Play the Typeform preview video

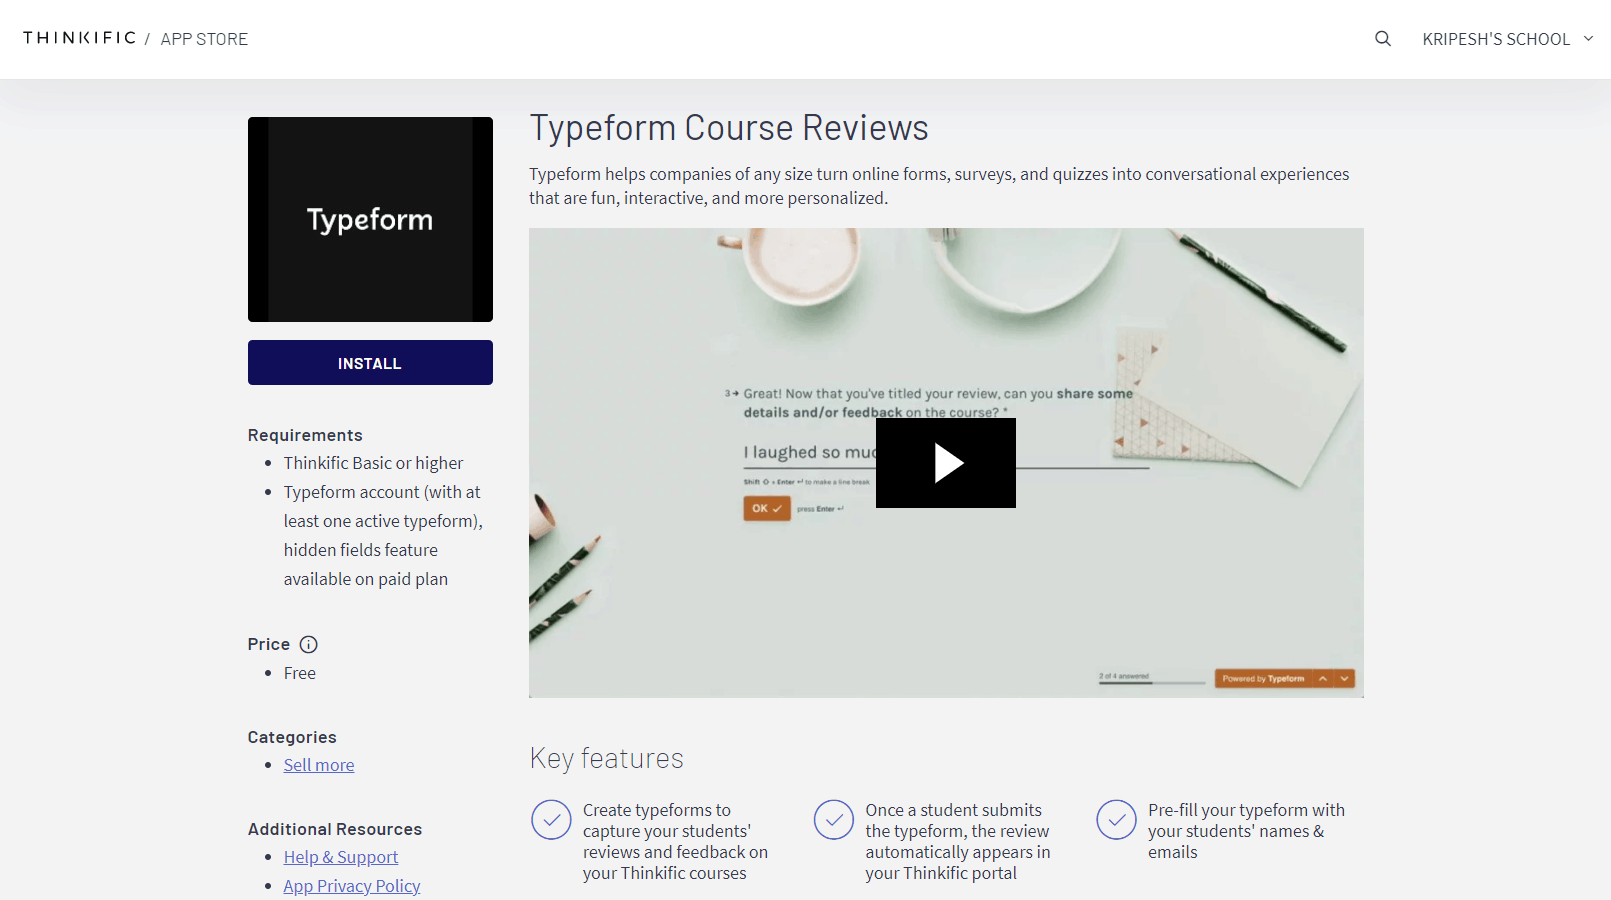(946, 463)
